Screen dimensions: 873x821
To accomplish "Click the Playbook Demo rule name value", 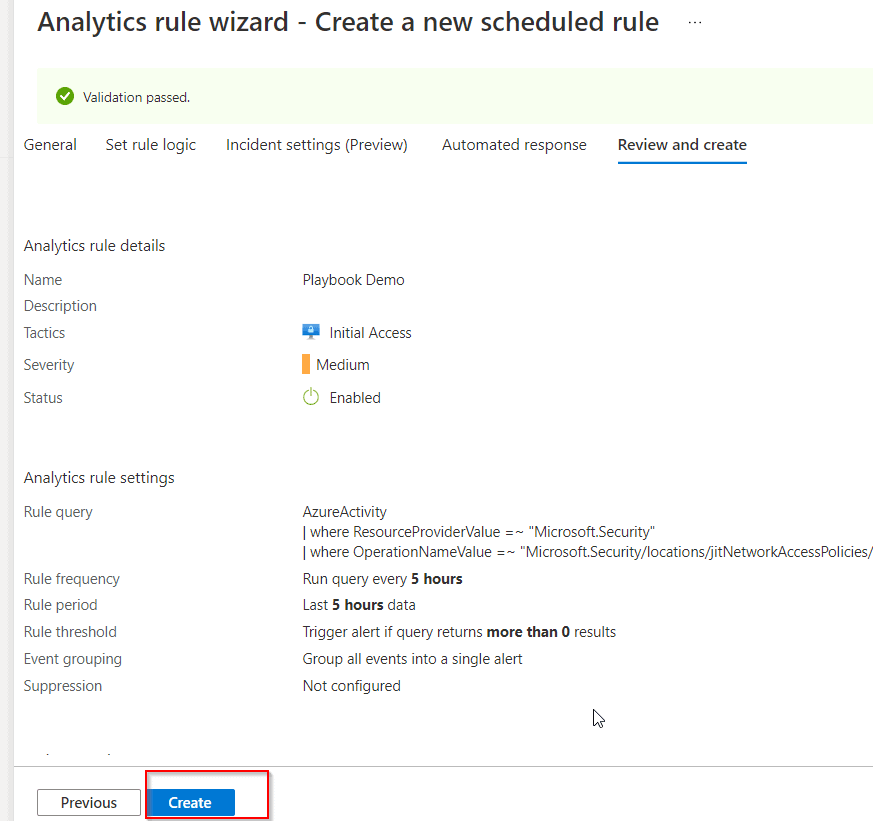I will (x=353, y=280).
